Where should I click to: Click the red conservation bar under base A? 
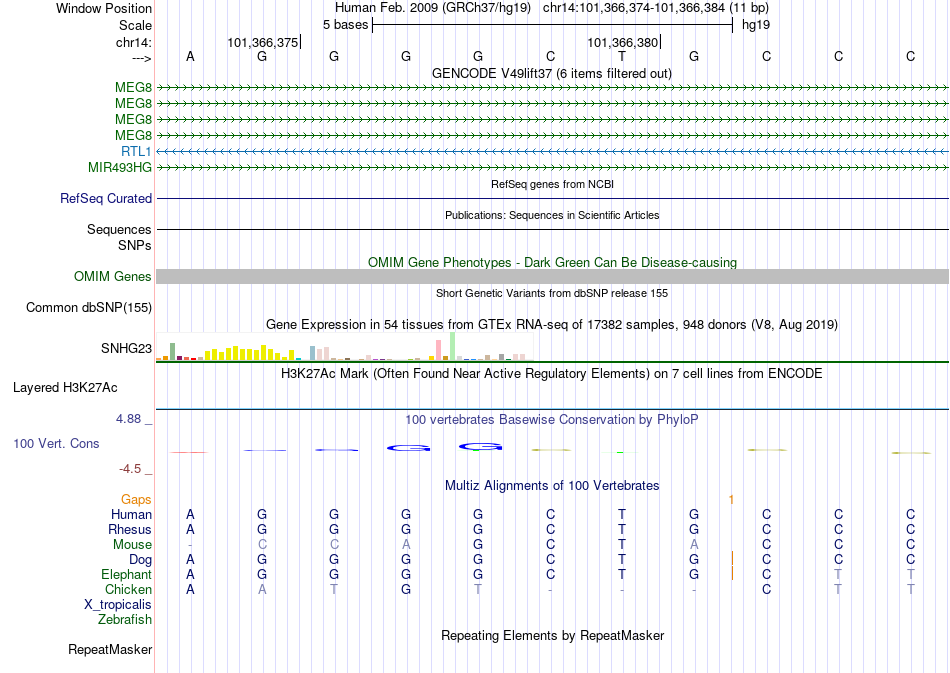(x=189, y=452)
